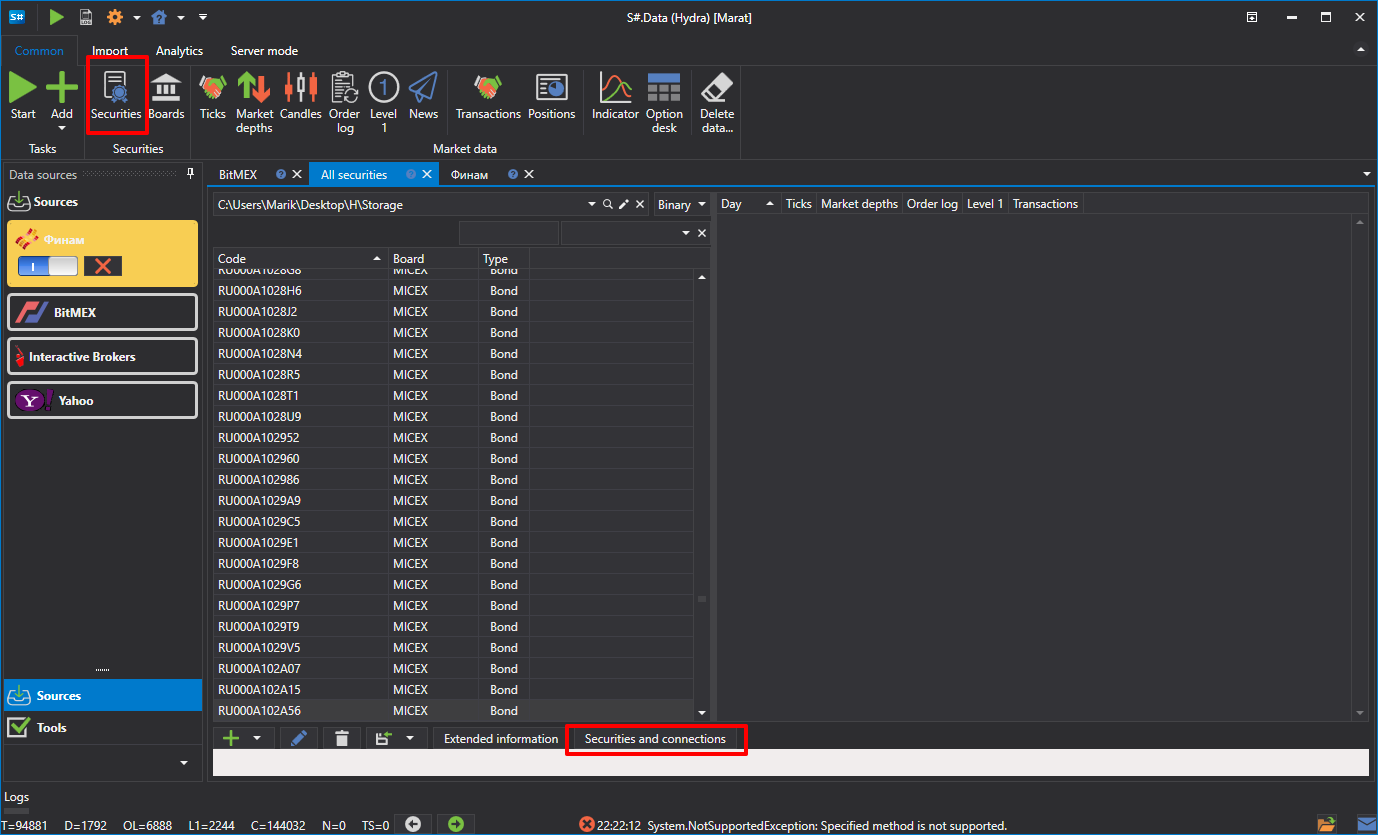
Task: Click the orange gear settings icon
Action: [x=115, y=17]
